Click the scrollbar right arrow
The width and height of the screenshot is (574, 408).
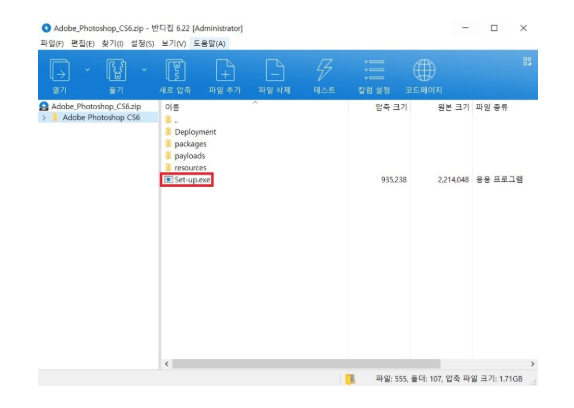[533, 364]
